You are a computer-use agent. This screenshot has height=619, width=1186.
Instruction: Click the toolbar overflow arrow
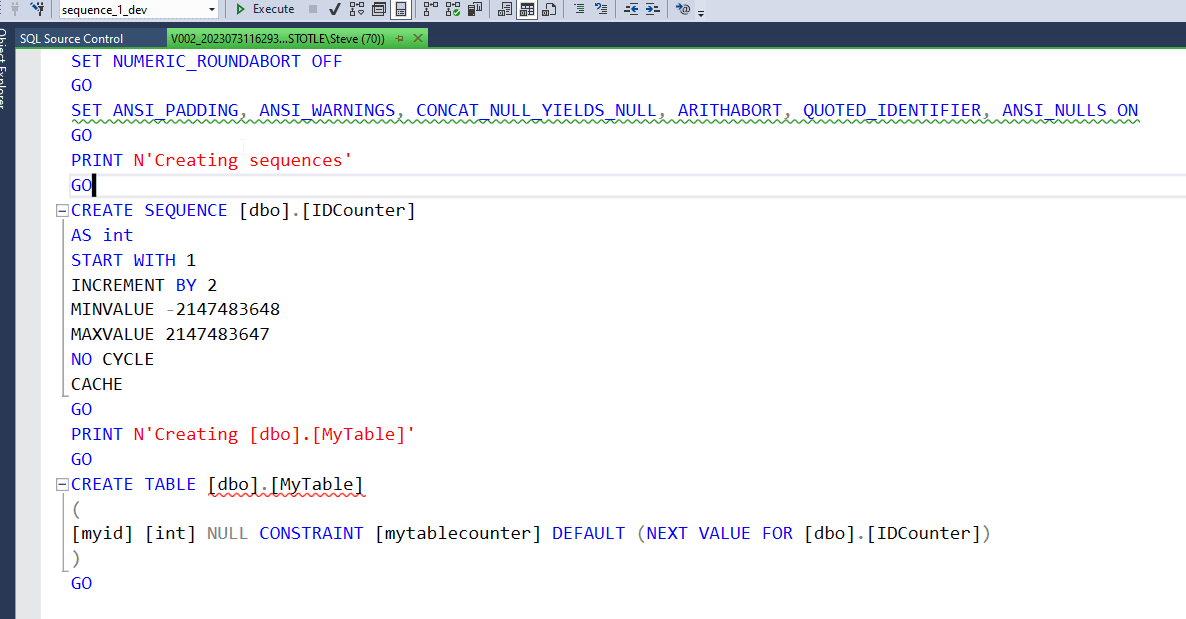699,13
